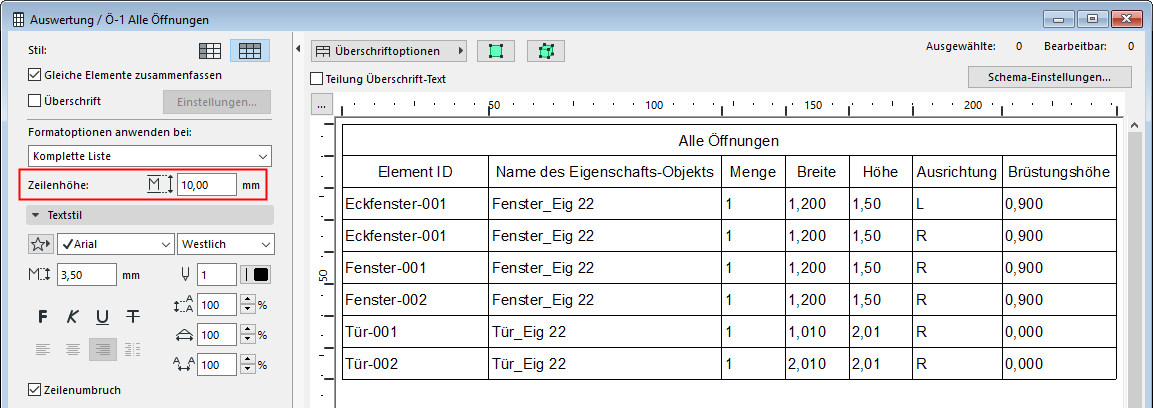The width and height of the screenshot is (1153, 408).
Task: Select the Ausrichtung column header
Action: [957, 172]
